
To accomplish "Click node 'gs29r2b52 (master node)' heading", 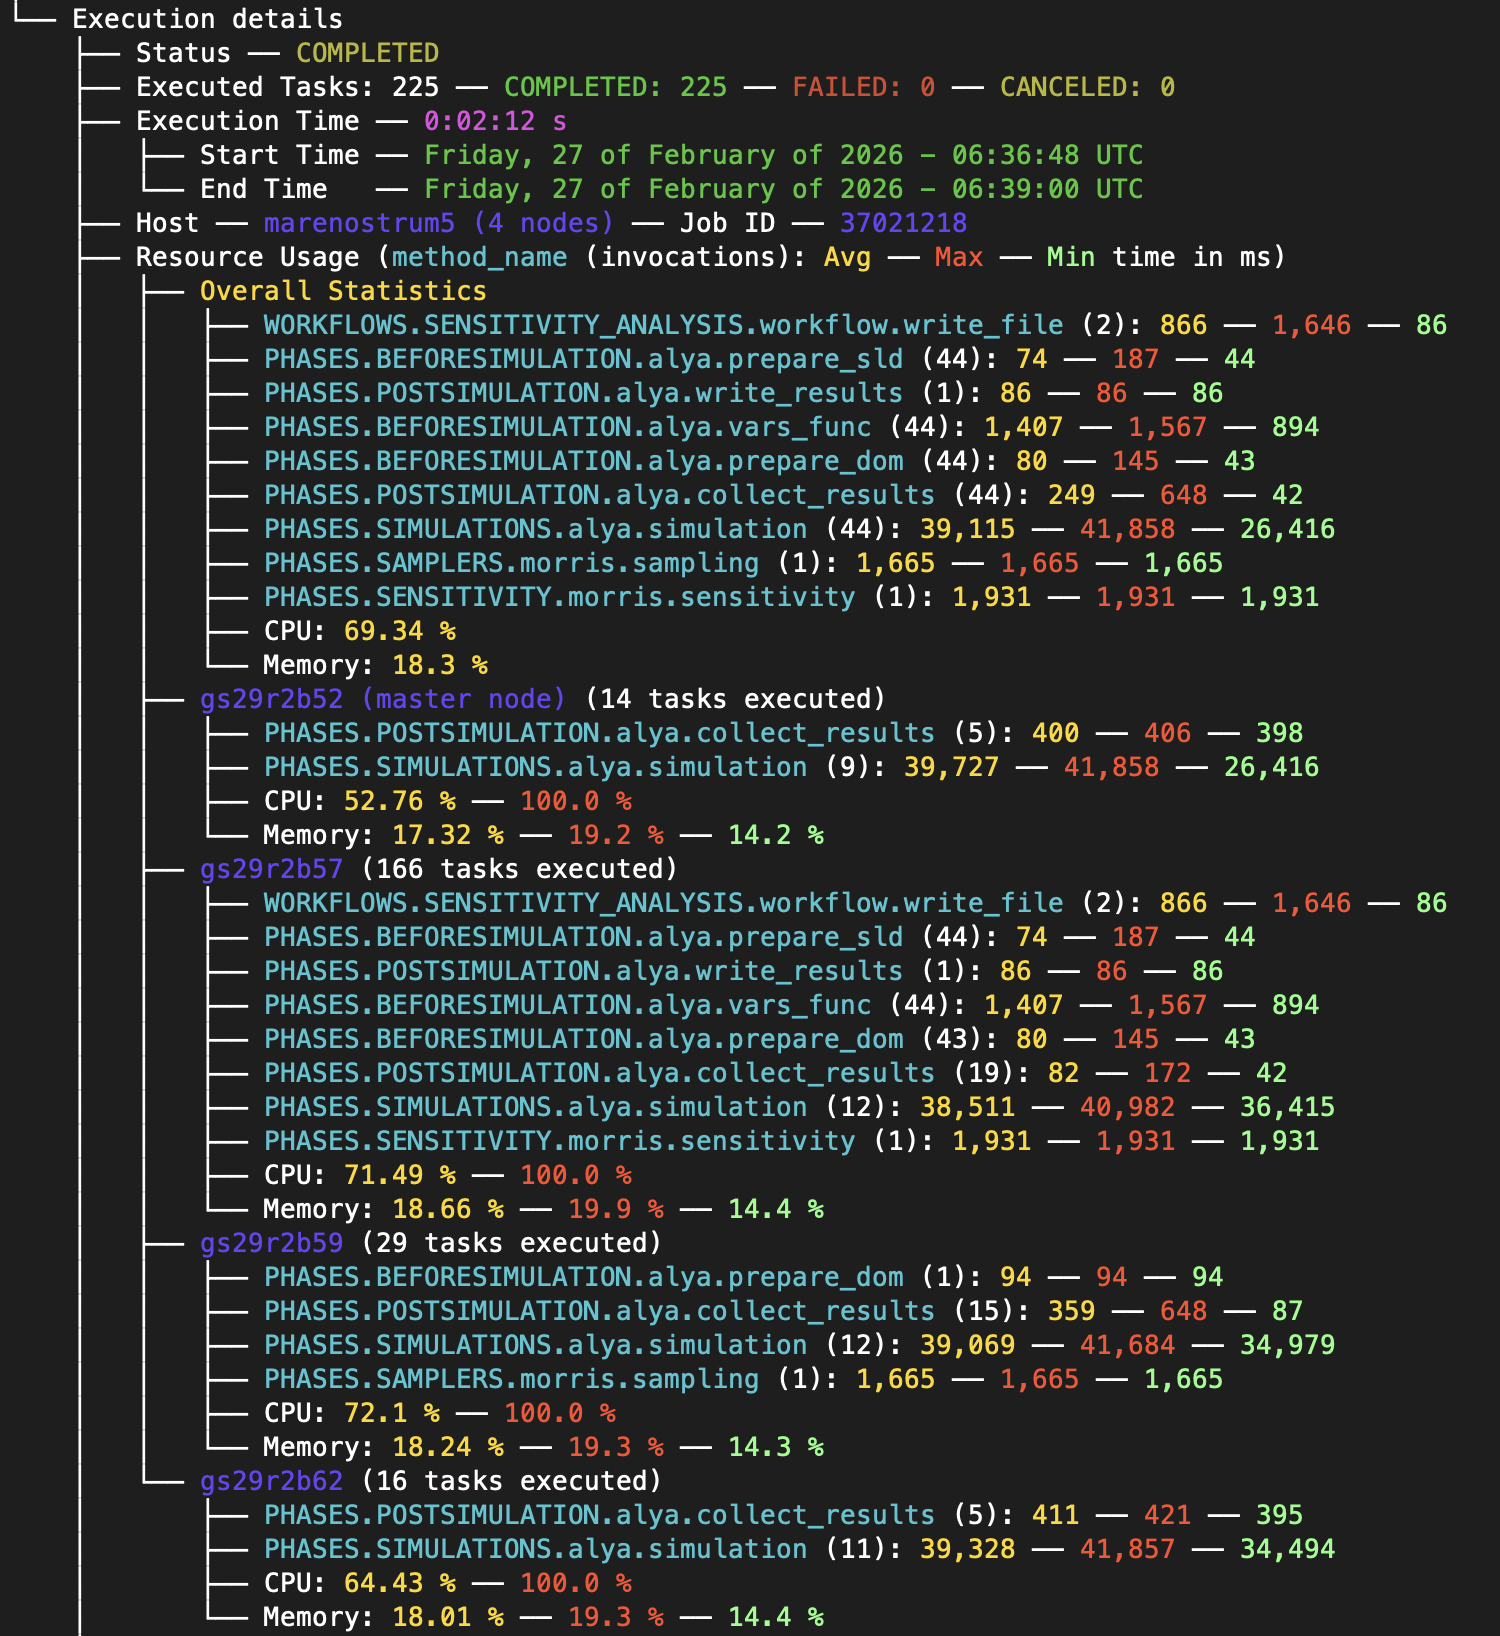I will pos(383,699).
